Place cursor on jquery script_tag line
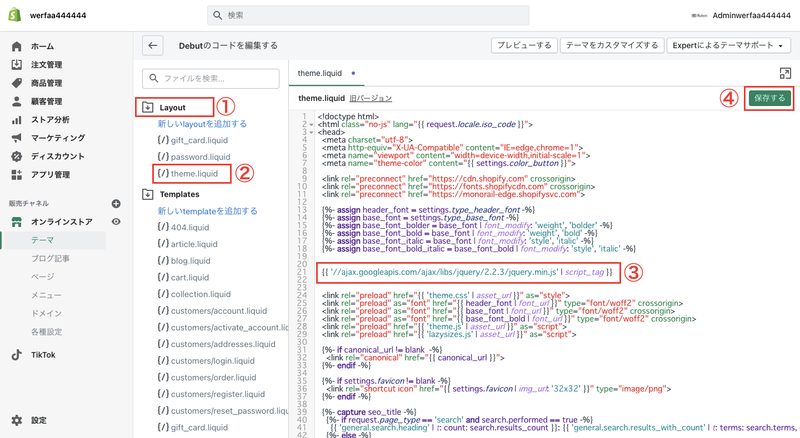800x438 pixels. [467, 272]
